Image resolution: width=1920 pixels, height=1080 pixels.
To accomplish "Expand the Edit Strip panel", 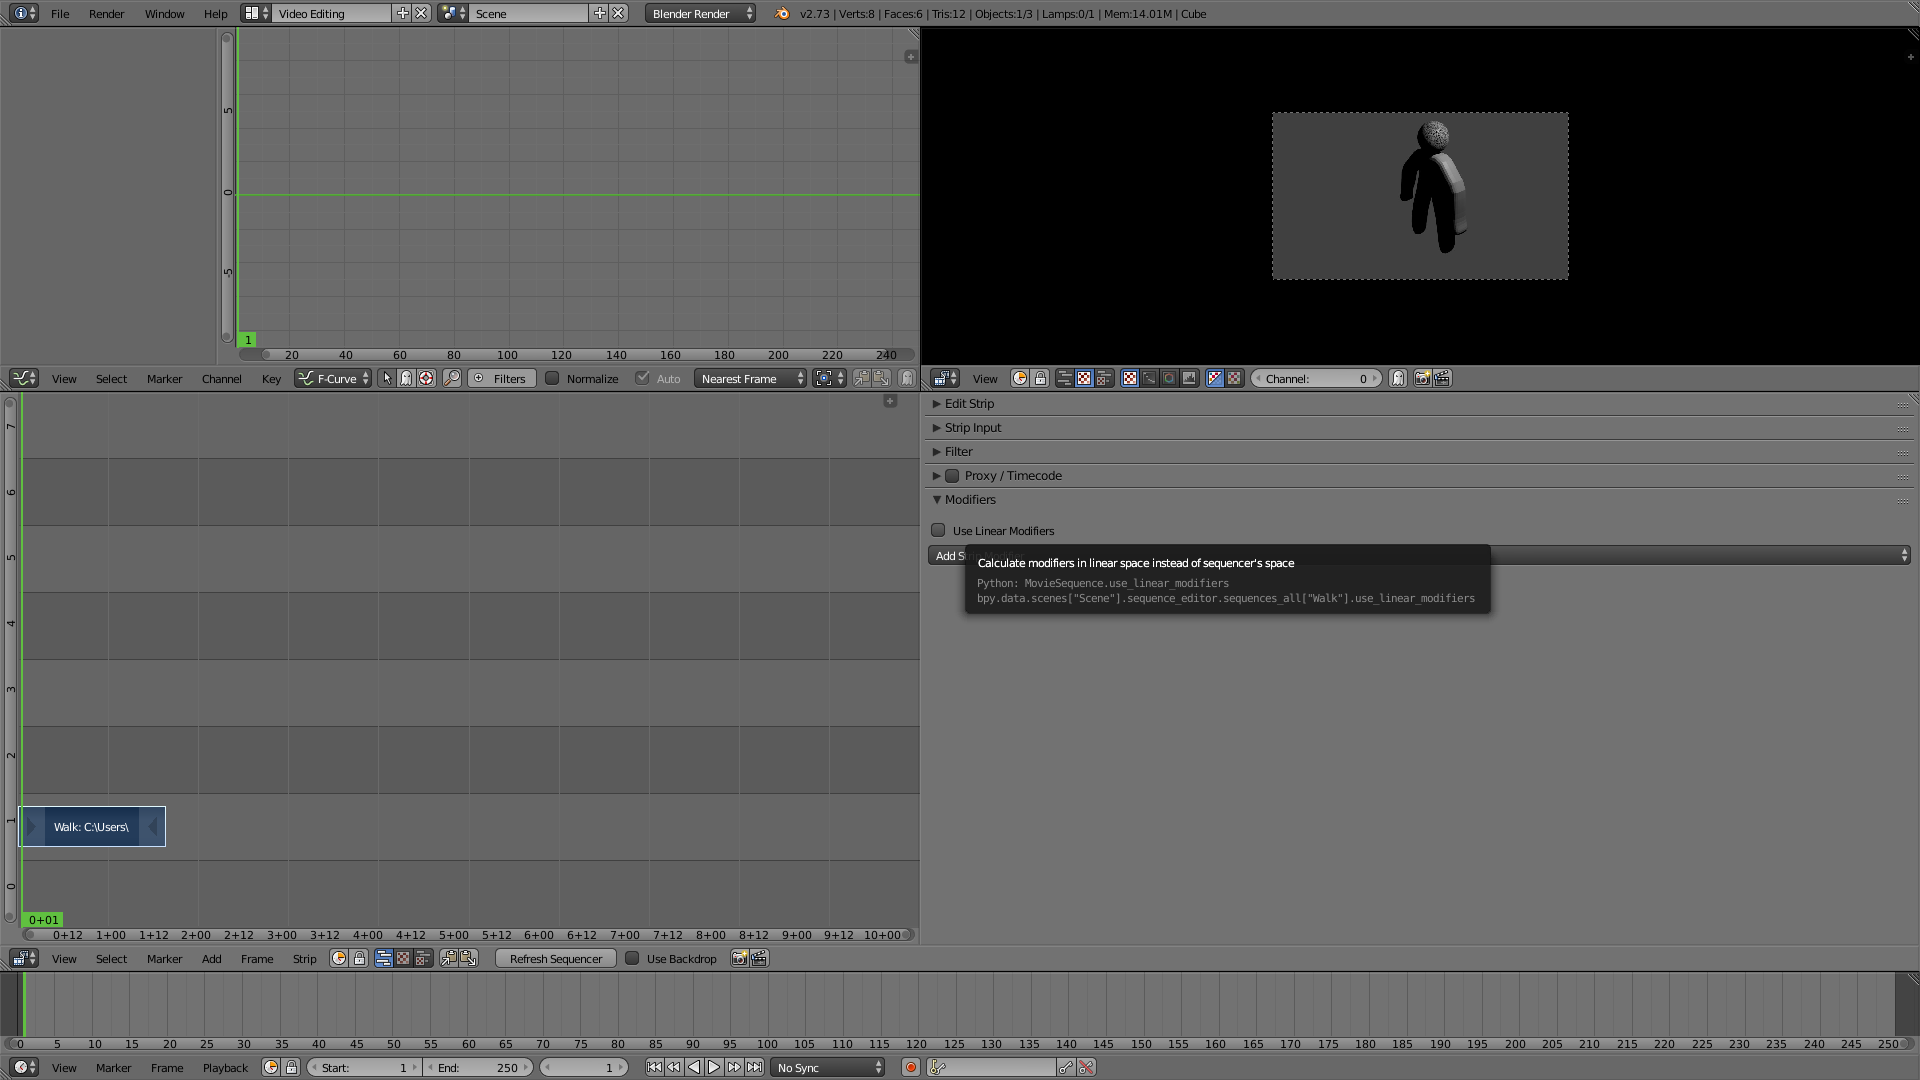I will point(969,403).
